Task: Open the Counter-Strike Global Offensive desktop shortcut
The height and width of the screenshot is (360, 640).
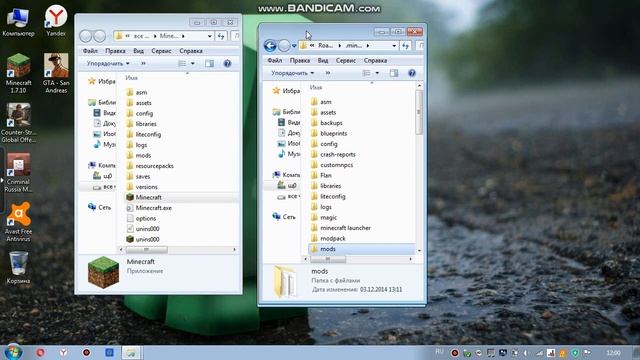Action: tap(18, 123)
